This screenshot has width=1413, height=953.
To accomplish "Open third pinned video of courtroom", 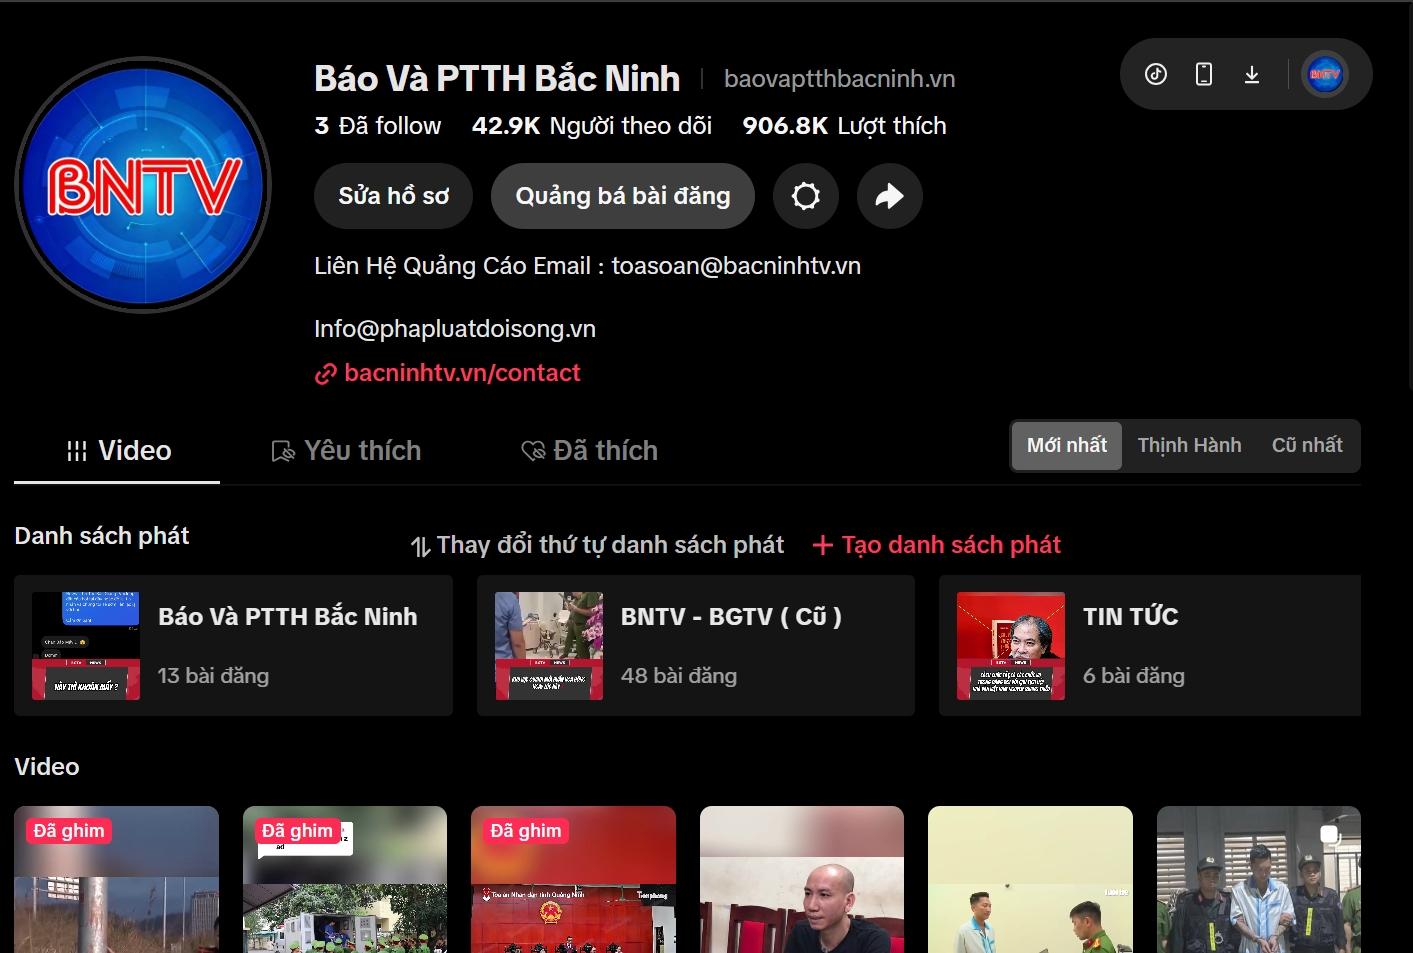I will 573,879.
